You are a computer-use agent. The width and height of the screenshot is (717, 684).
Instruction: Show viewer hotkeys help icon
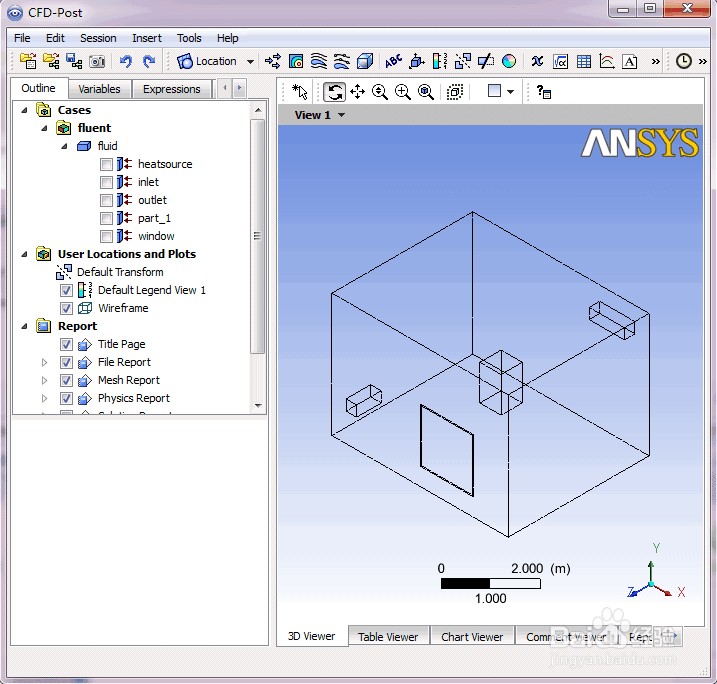coord(544,92)
